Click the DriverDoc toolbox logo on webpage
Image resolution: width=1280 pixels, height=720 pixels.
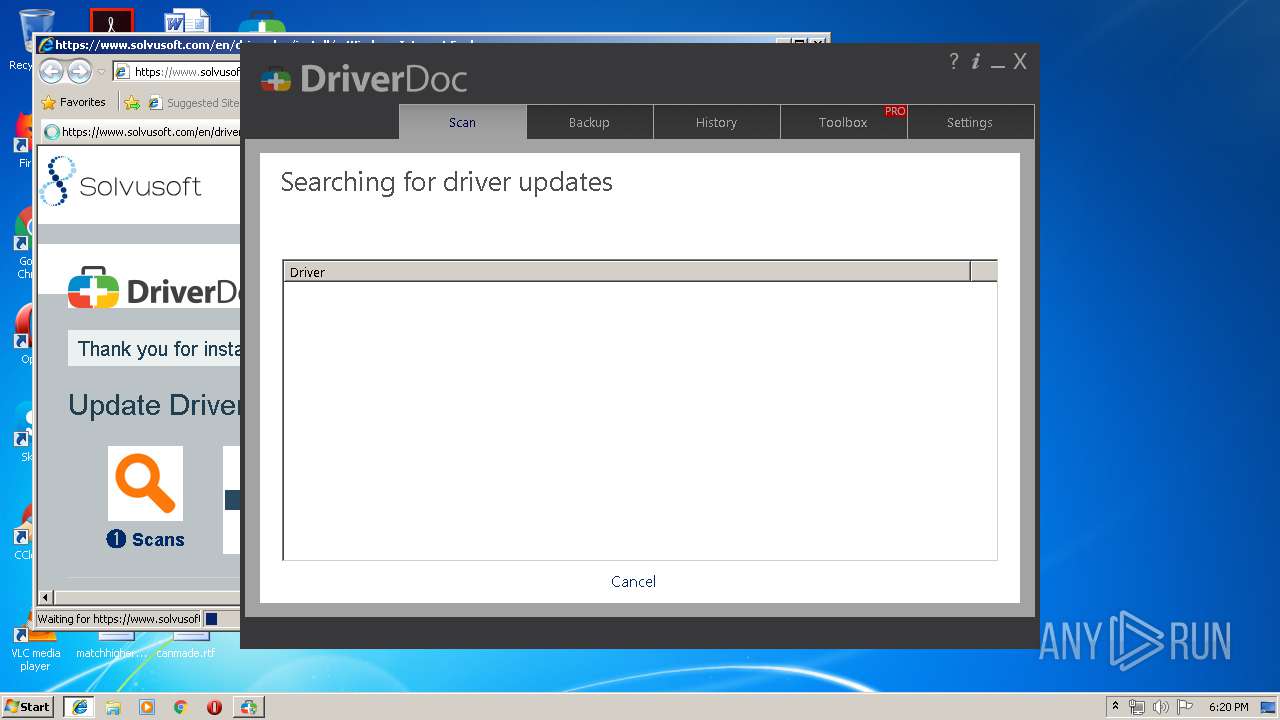93,288
